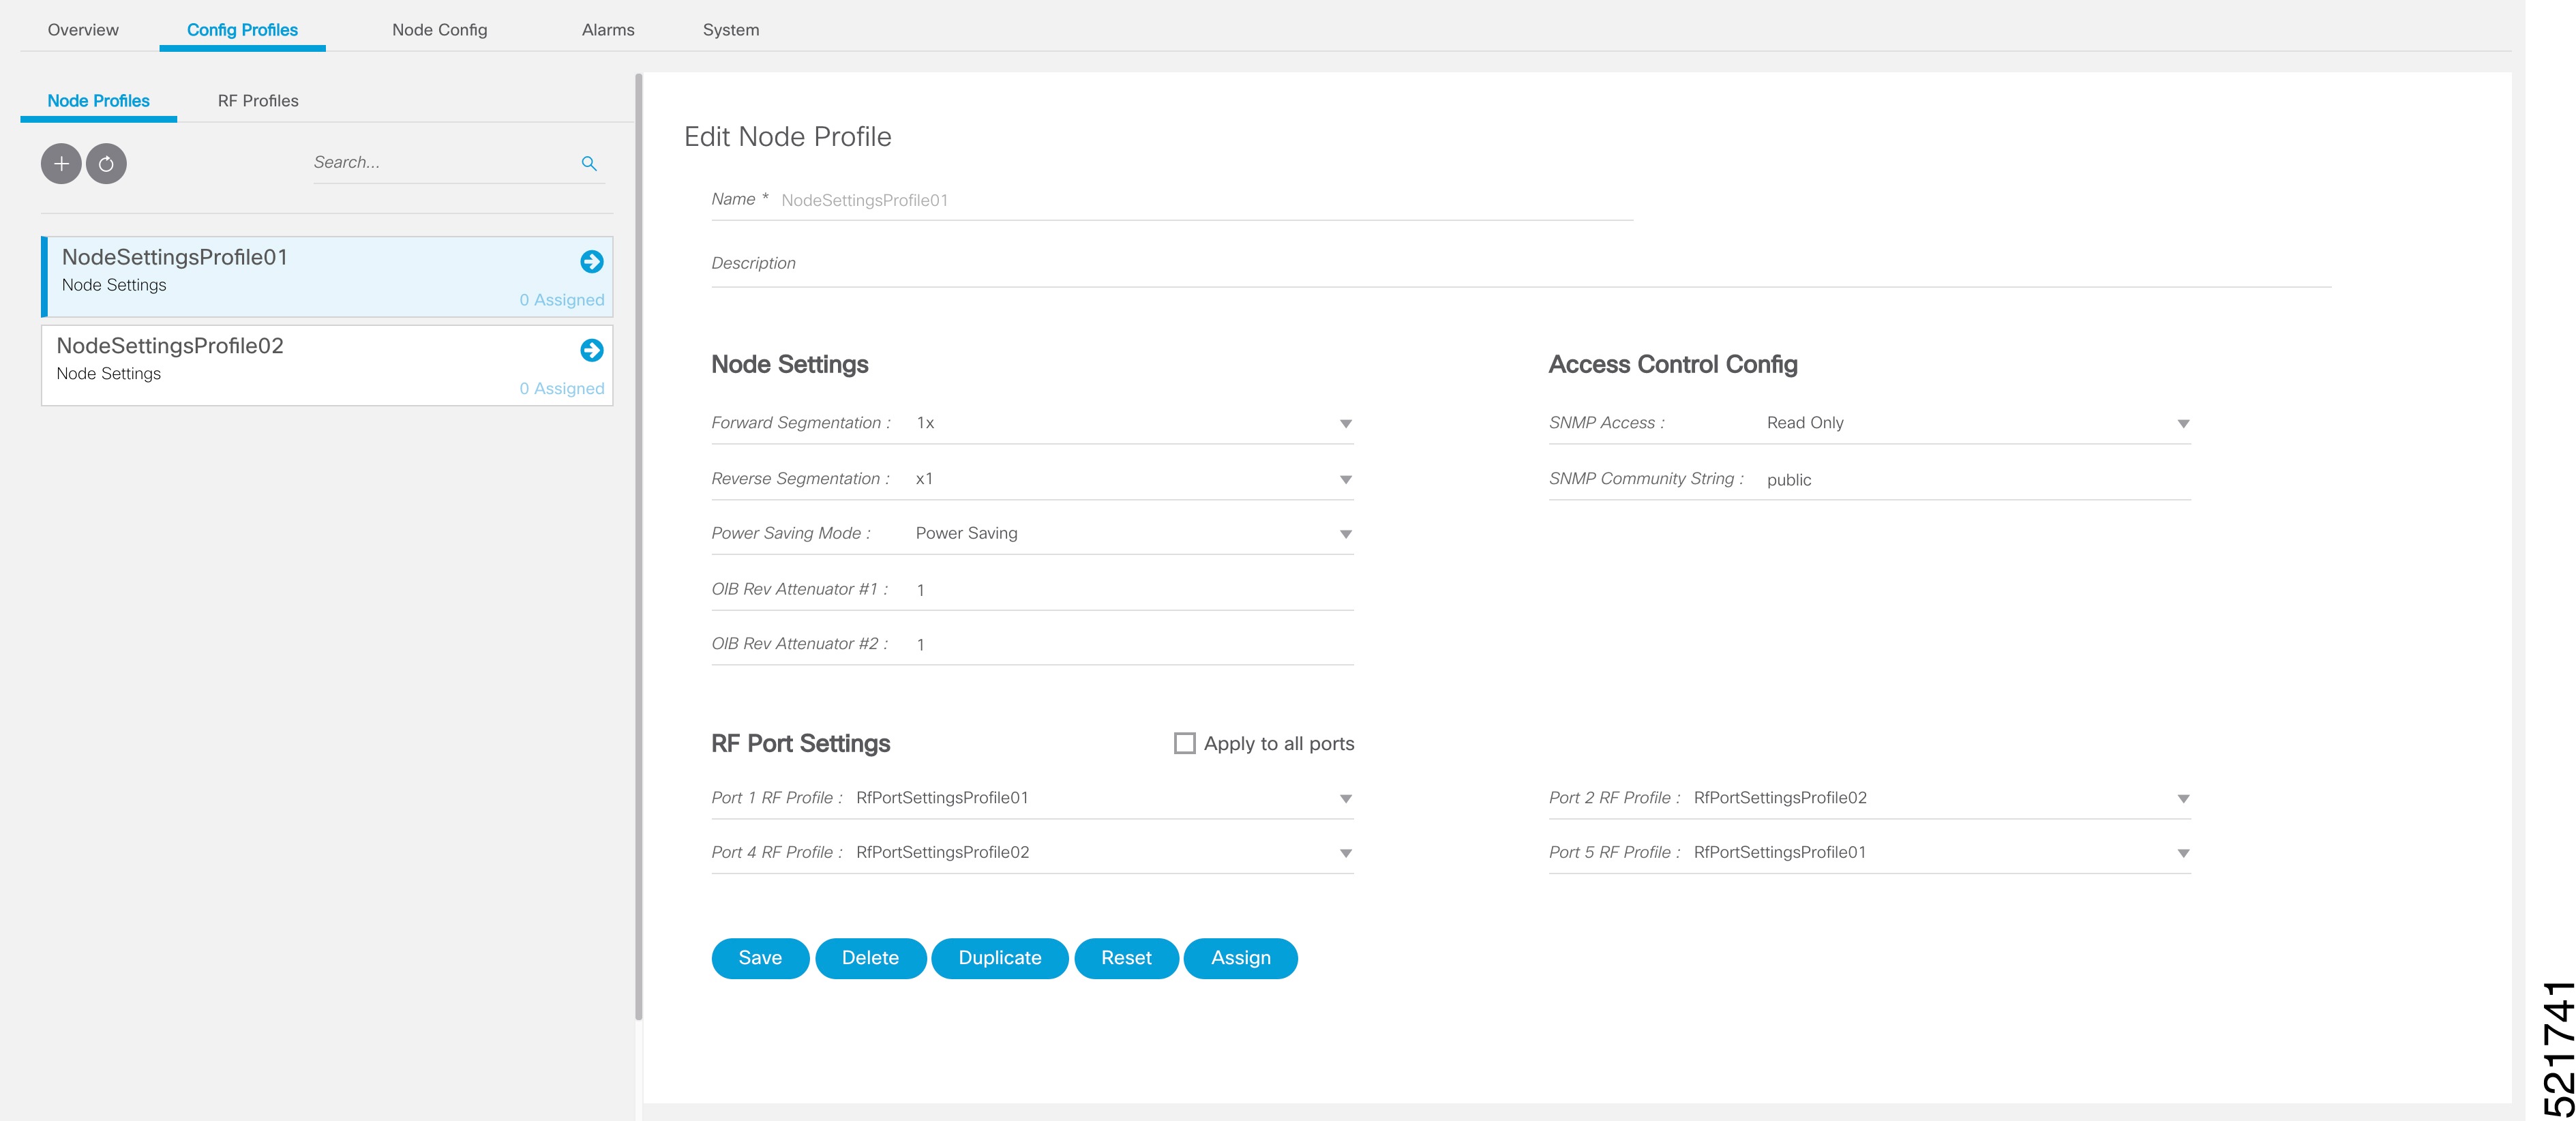Open NodeSettingsProfile01 via its arrow icon
Screen dimensions: 2576x1121
[592, 261]
